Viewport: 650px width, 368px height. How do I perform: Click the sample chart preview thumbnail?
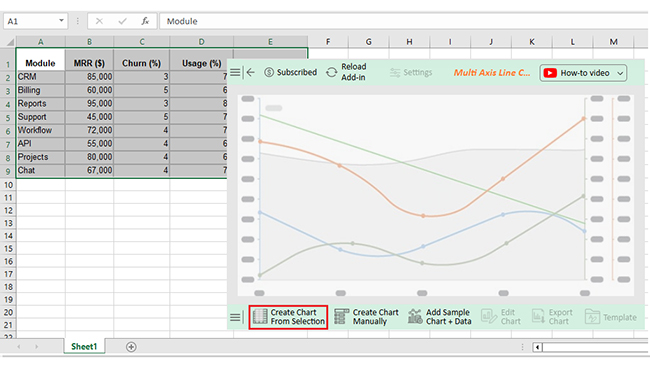click(x=435, y=195)
